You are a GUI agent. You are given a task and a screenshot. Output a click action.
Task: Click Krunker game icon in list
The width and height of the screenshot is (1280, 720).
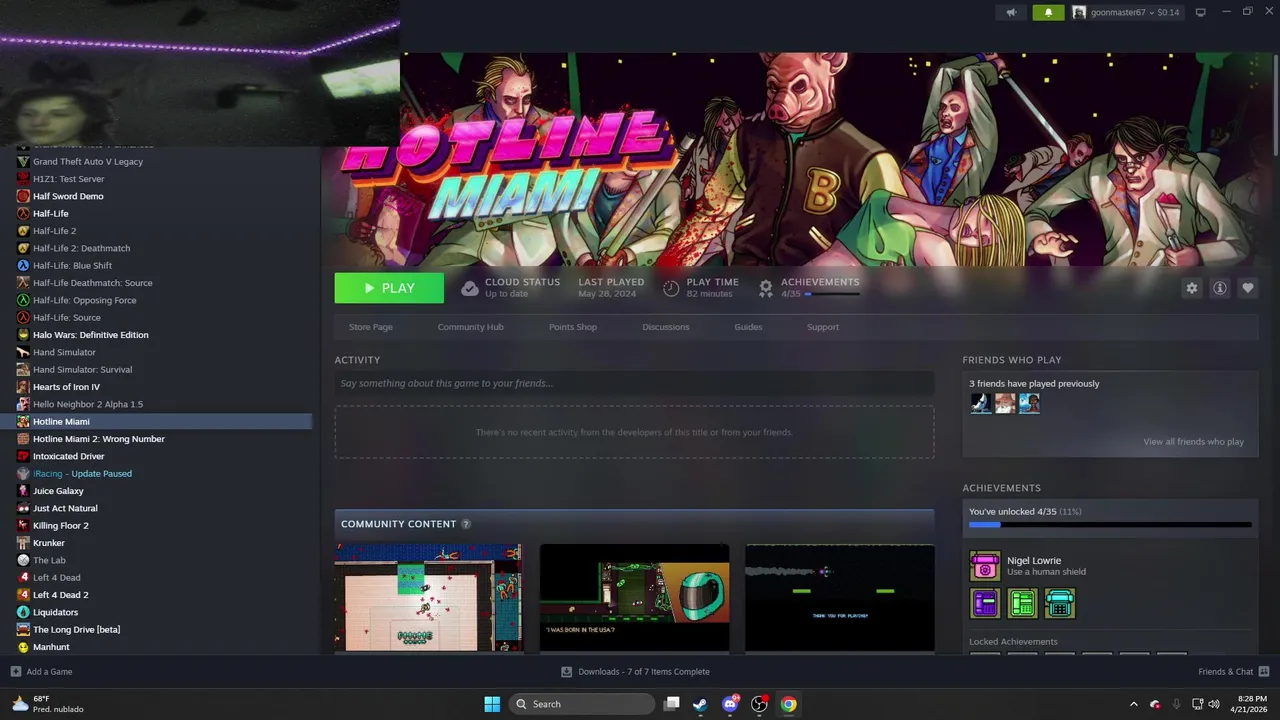(x=23, y=543)
